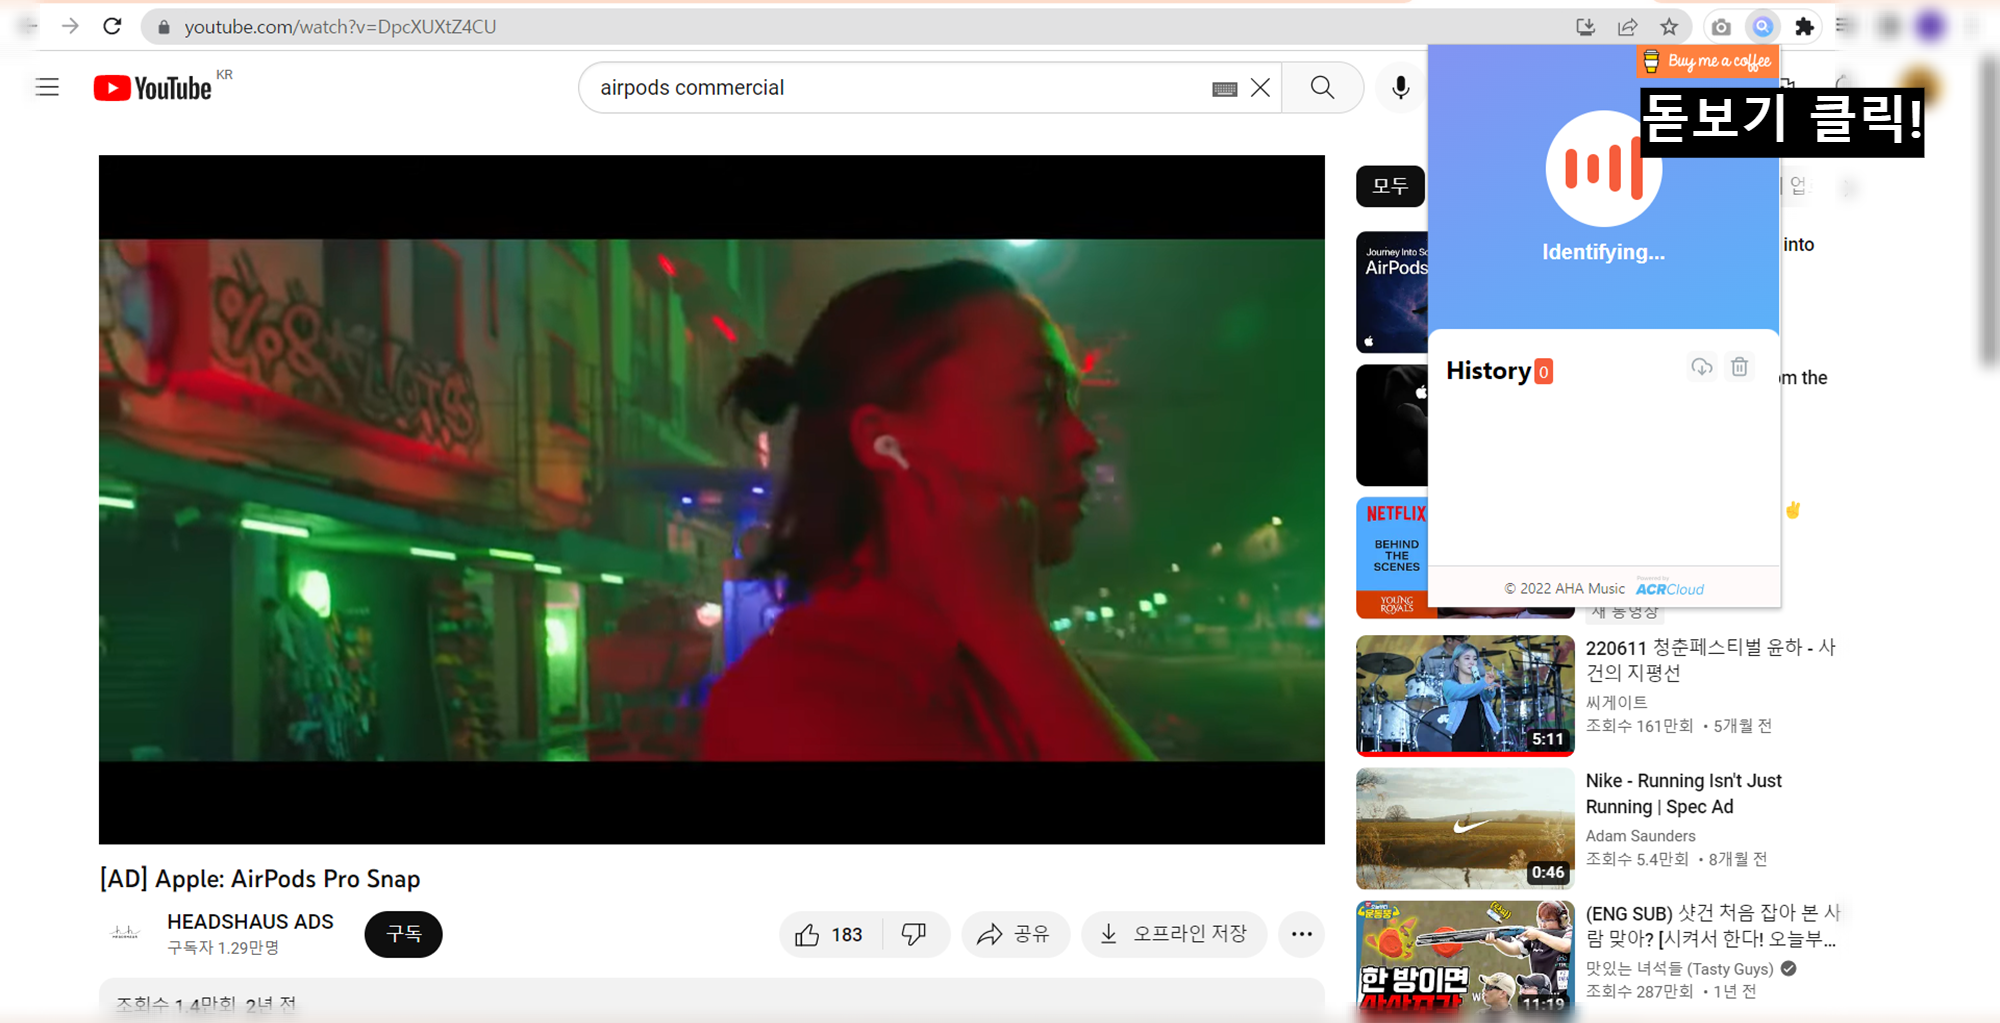The width and height of the screenshot is (2000, 1023).
Task: Export history with the cloud download icon
Action: (1701, 367)
